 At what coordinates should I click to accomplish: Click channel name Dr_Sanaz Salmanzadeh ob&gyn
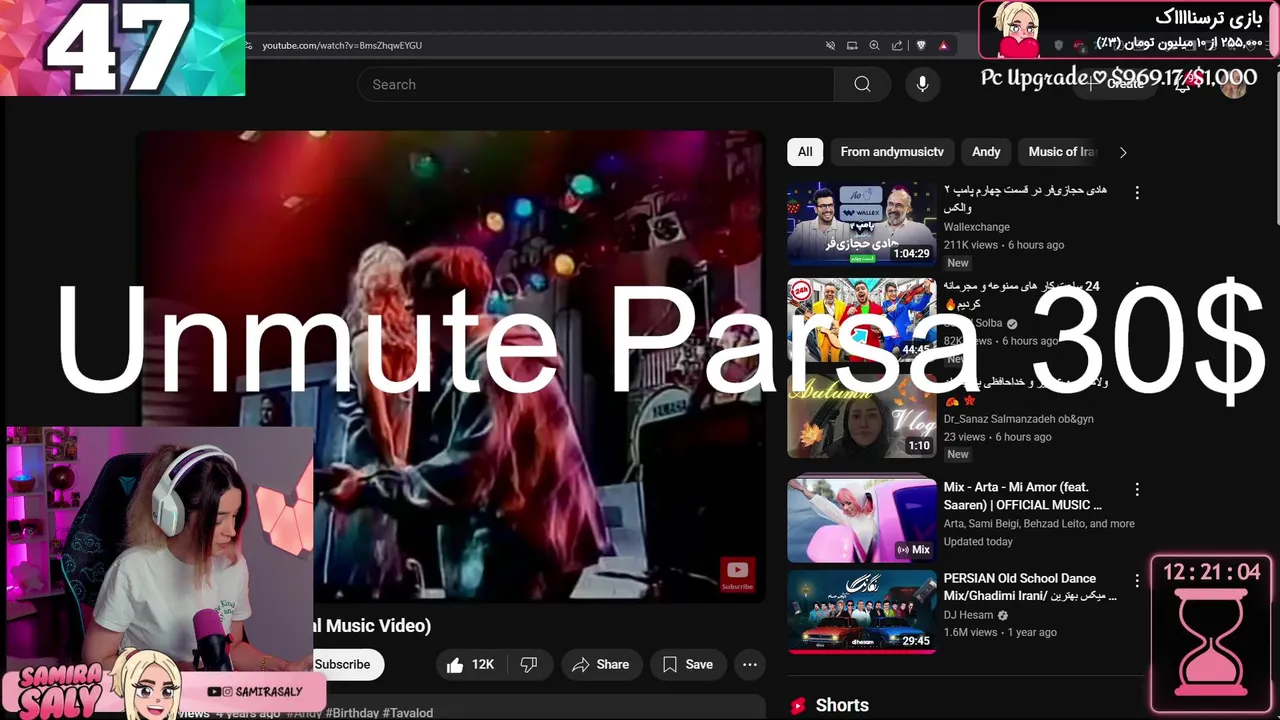click(1018, 419)
